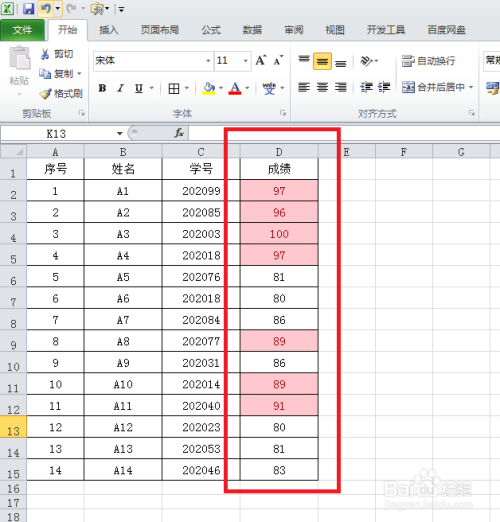This screenshot has height=522, width=500.
Task: Expand the font color dropdown arrow
Action: 247,88
